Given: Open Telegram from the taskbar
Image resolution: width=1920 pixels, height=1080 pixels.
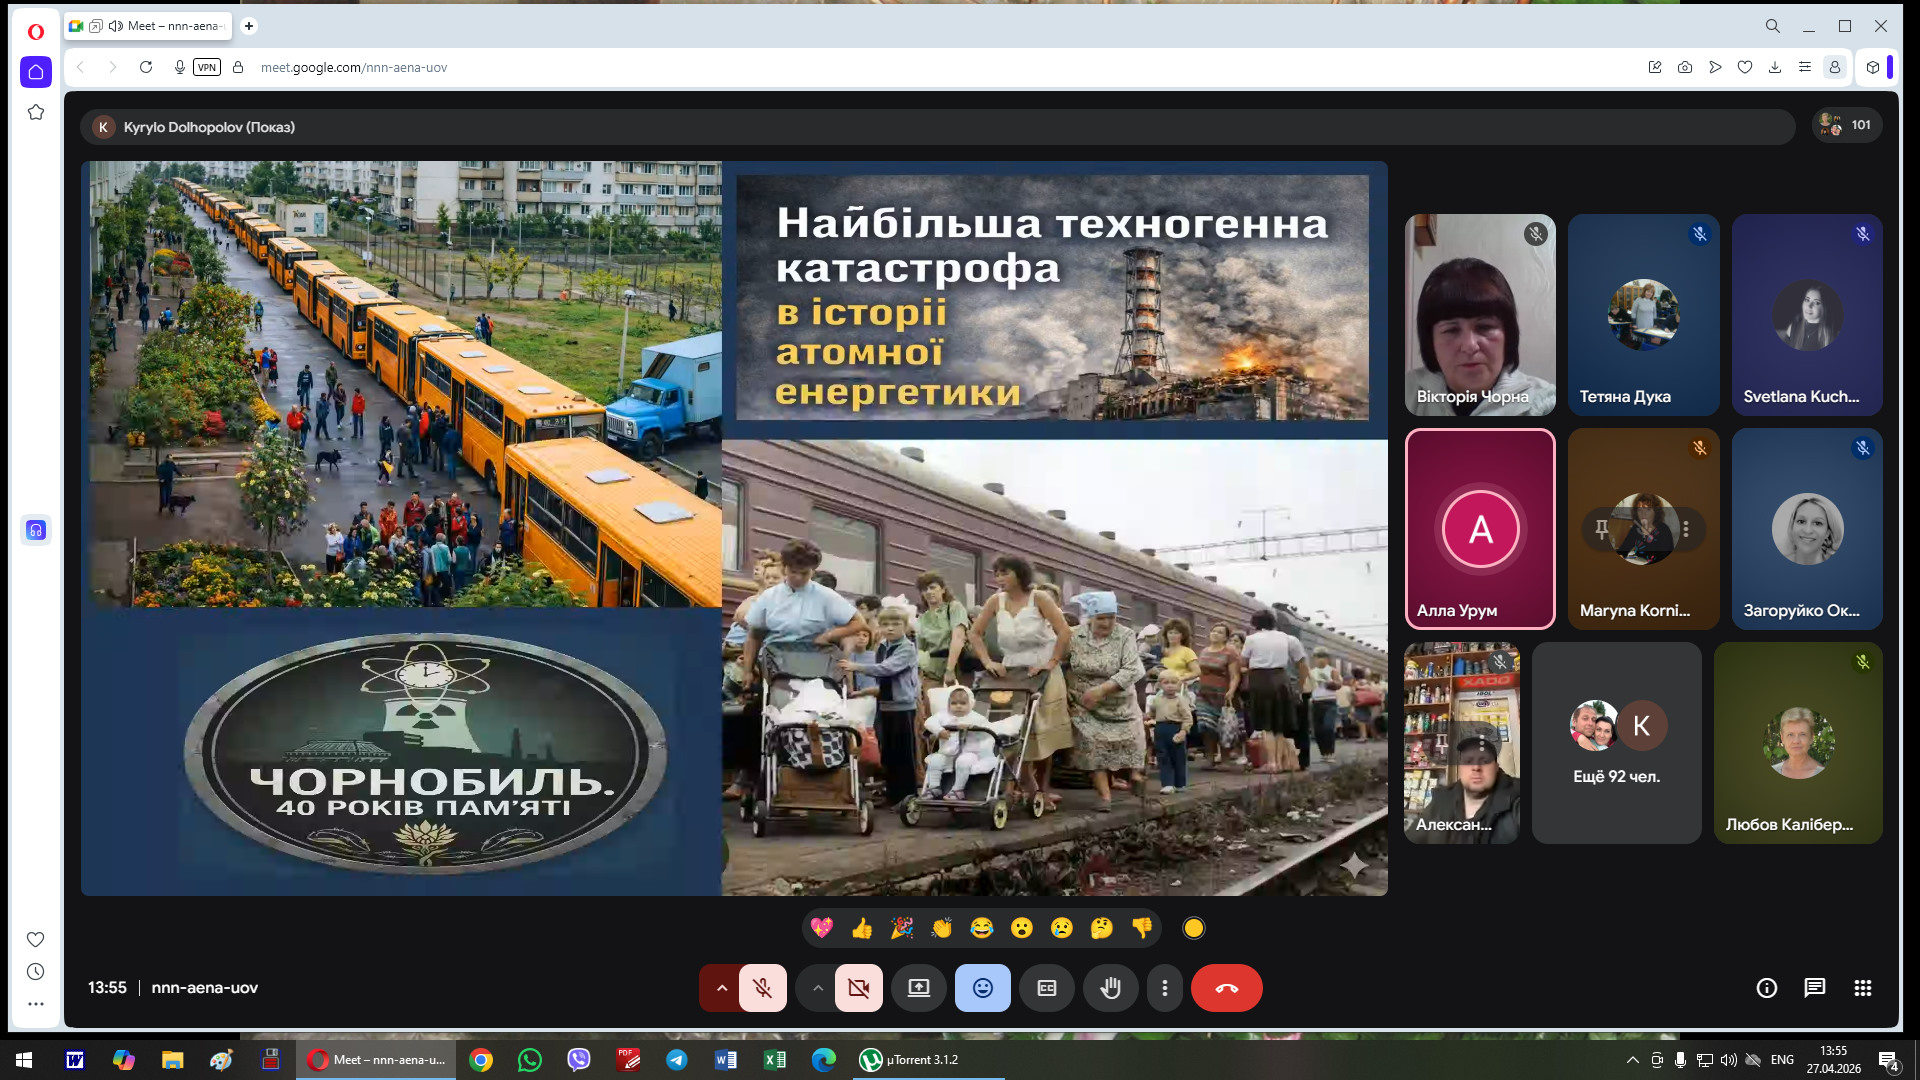Looking at the screenshot, I should (677, 1060).
